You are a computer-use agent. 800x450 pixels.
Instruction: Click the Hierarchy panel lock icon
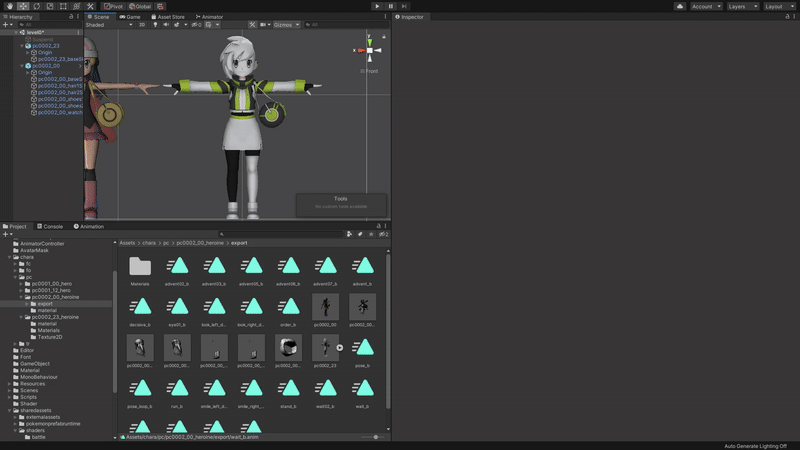pos(71,17)
